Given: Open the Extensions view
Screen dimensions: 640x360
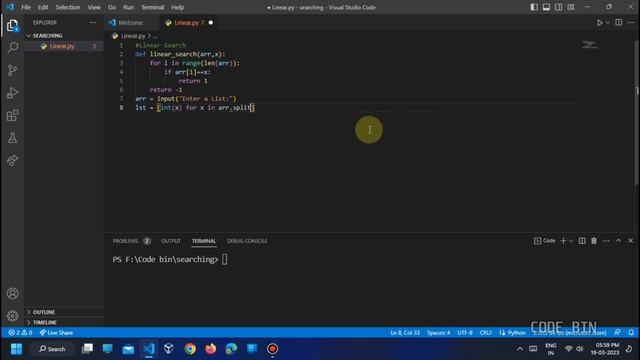Looking at the screenshot, I should click(x=12, y=116).
